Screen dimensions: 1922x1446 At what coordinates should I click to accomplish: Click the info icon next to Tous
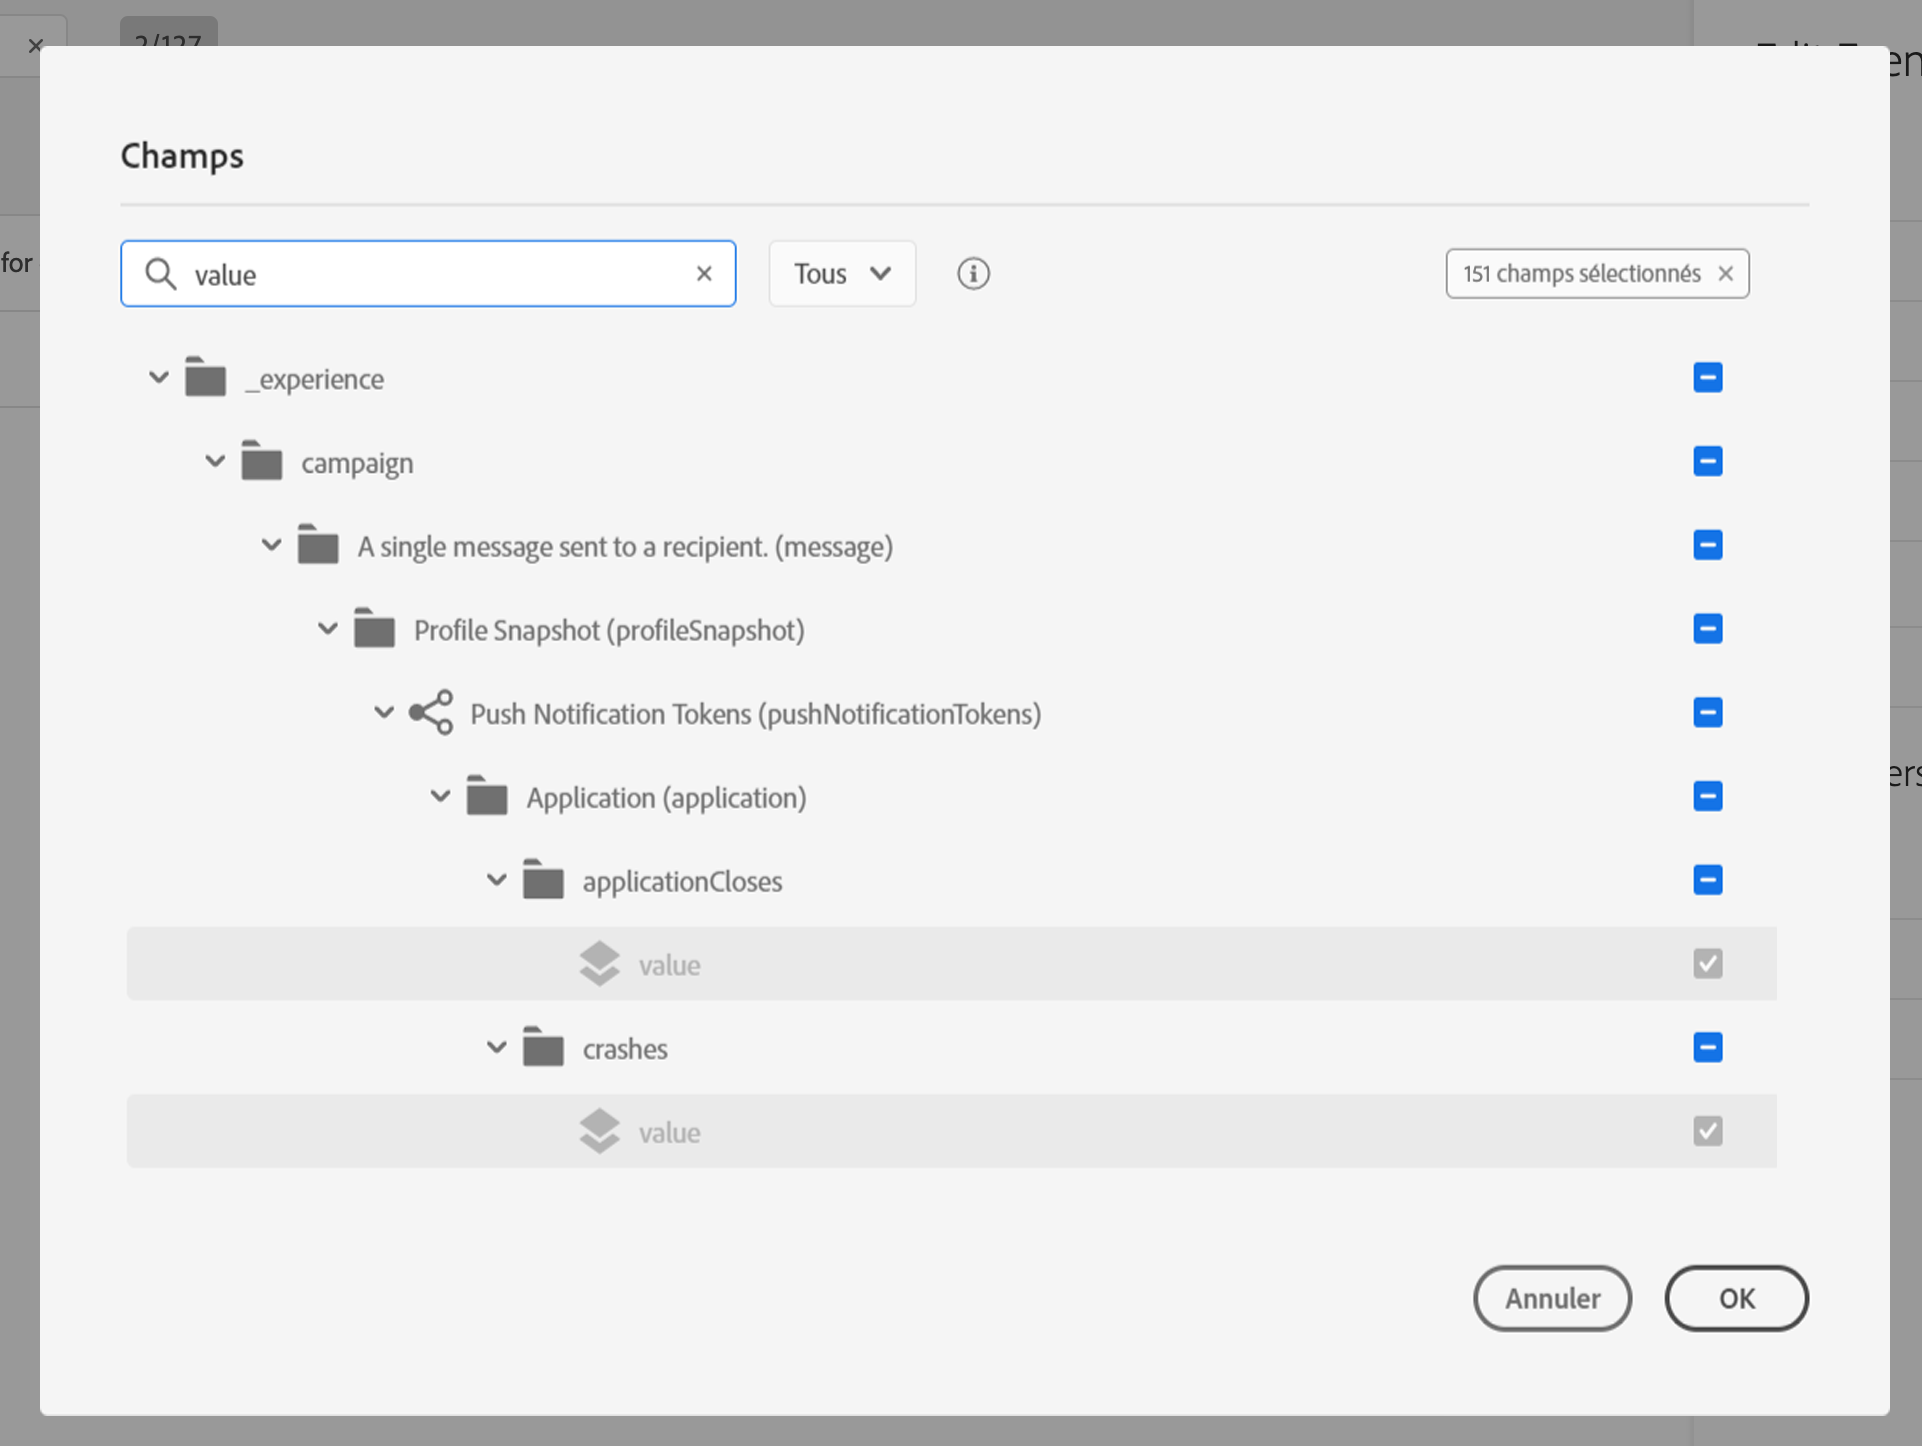point(973,273)
